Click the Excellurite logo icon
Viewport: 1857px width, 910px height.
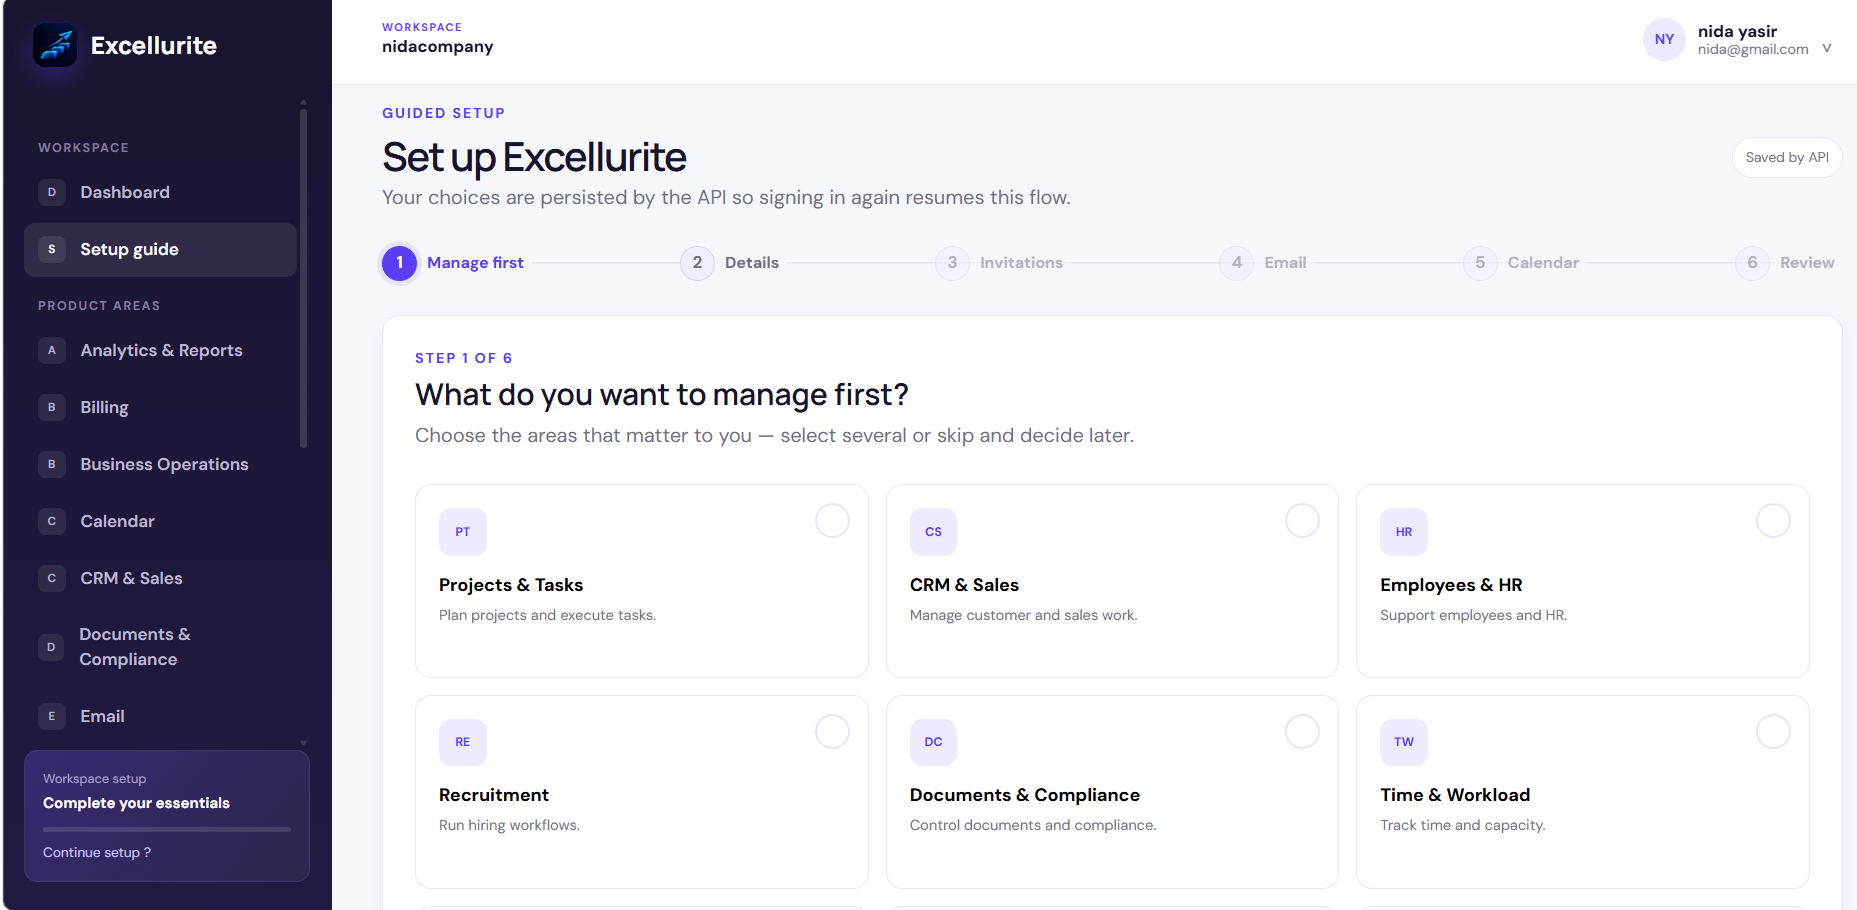click(x=55, y=45)
